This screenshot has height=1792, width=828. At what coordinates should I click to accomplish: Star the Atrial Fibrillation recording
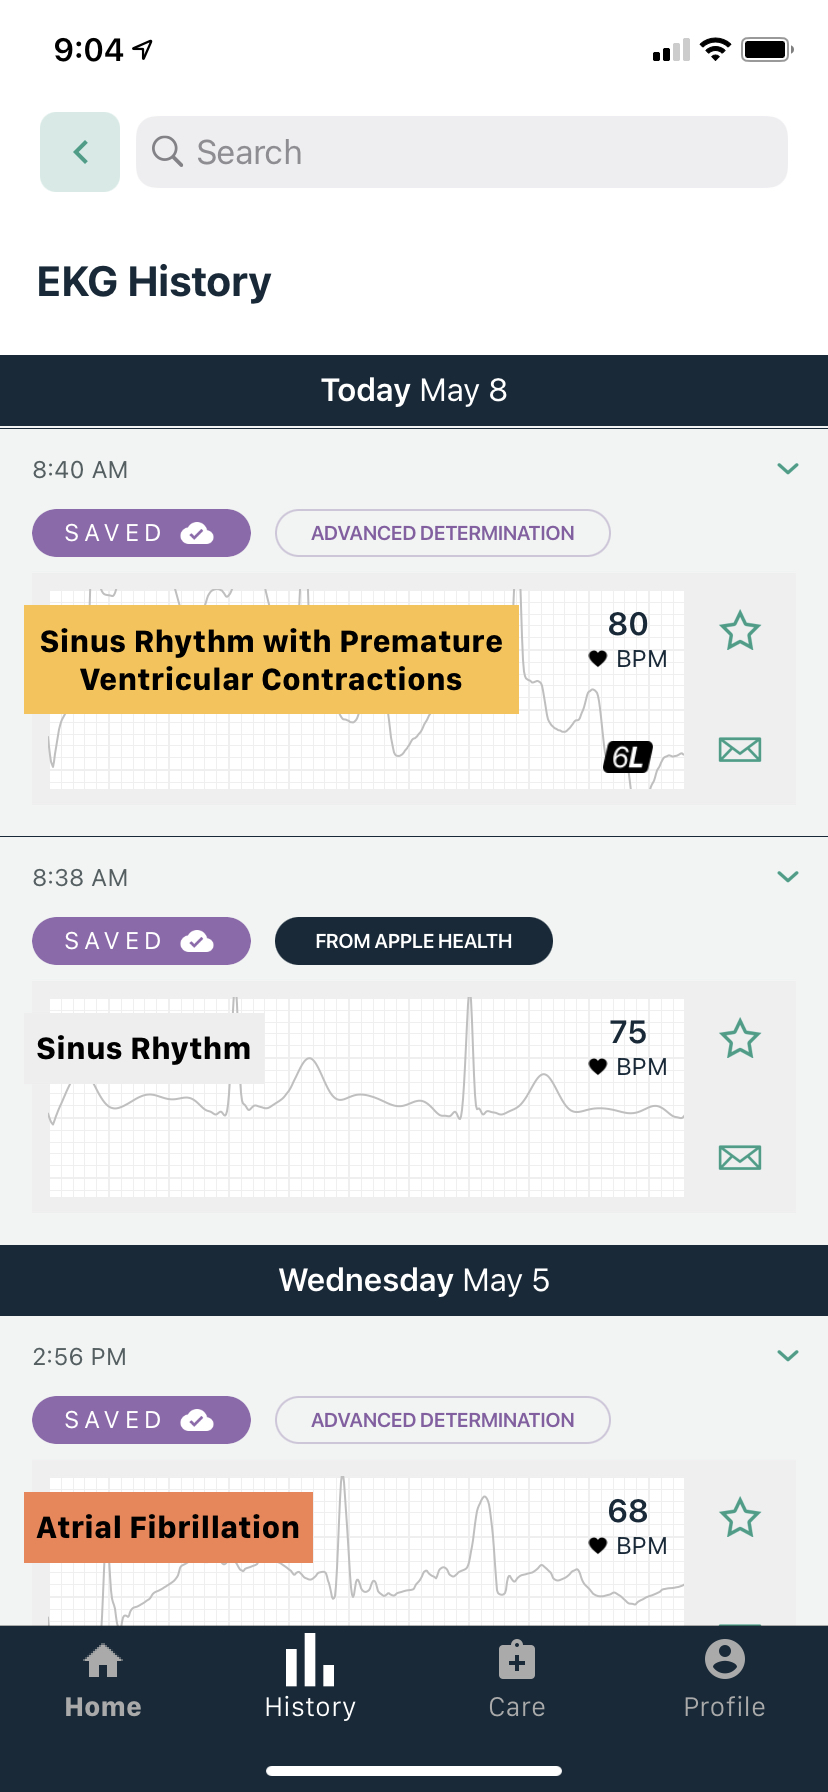(739, 1518)
